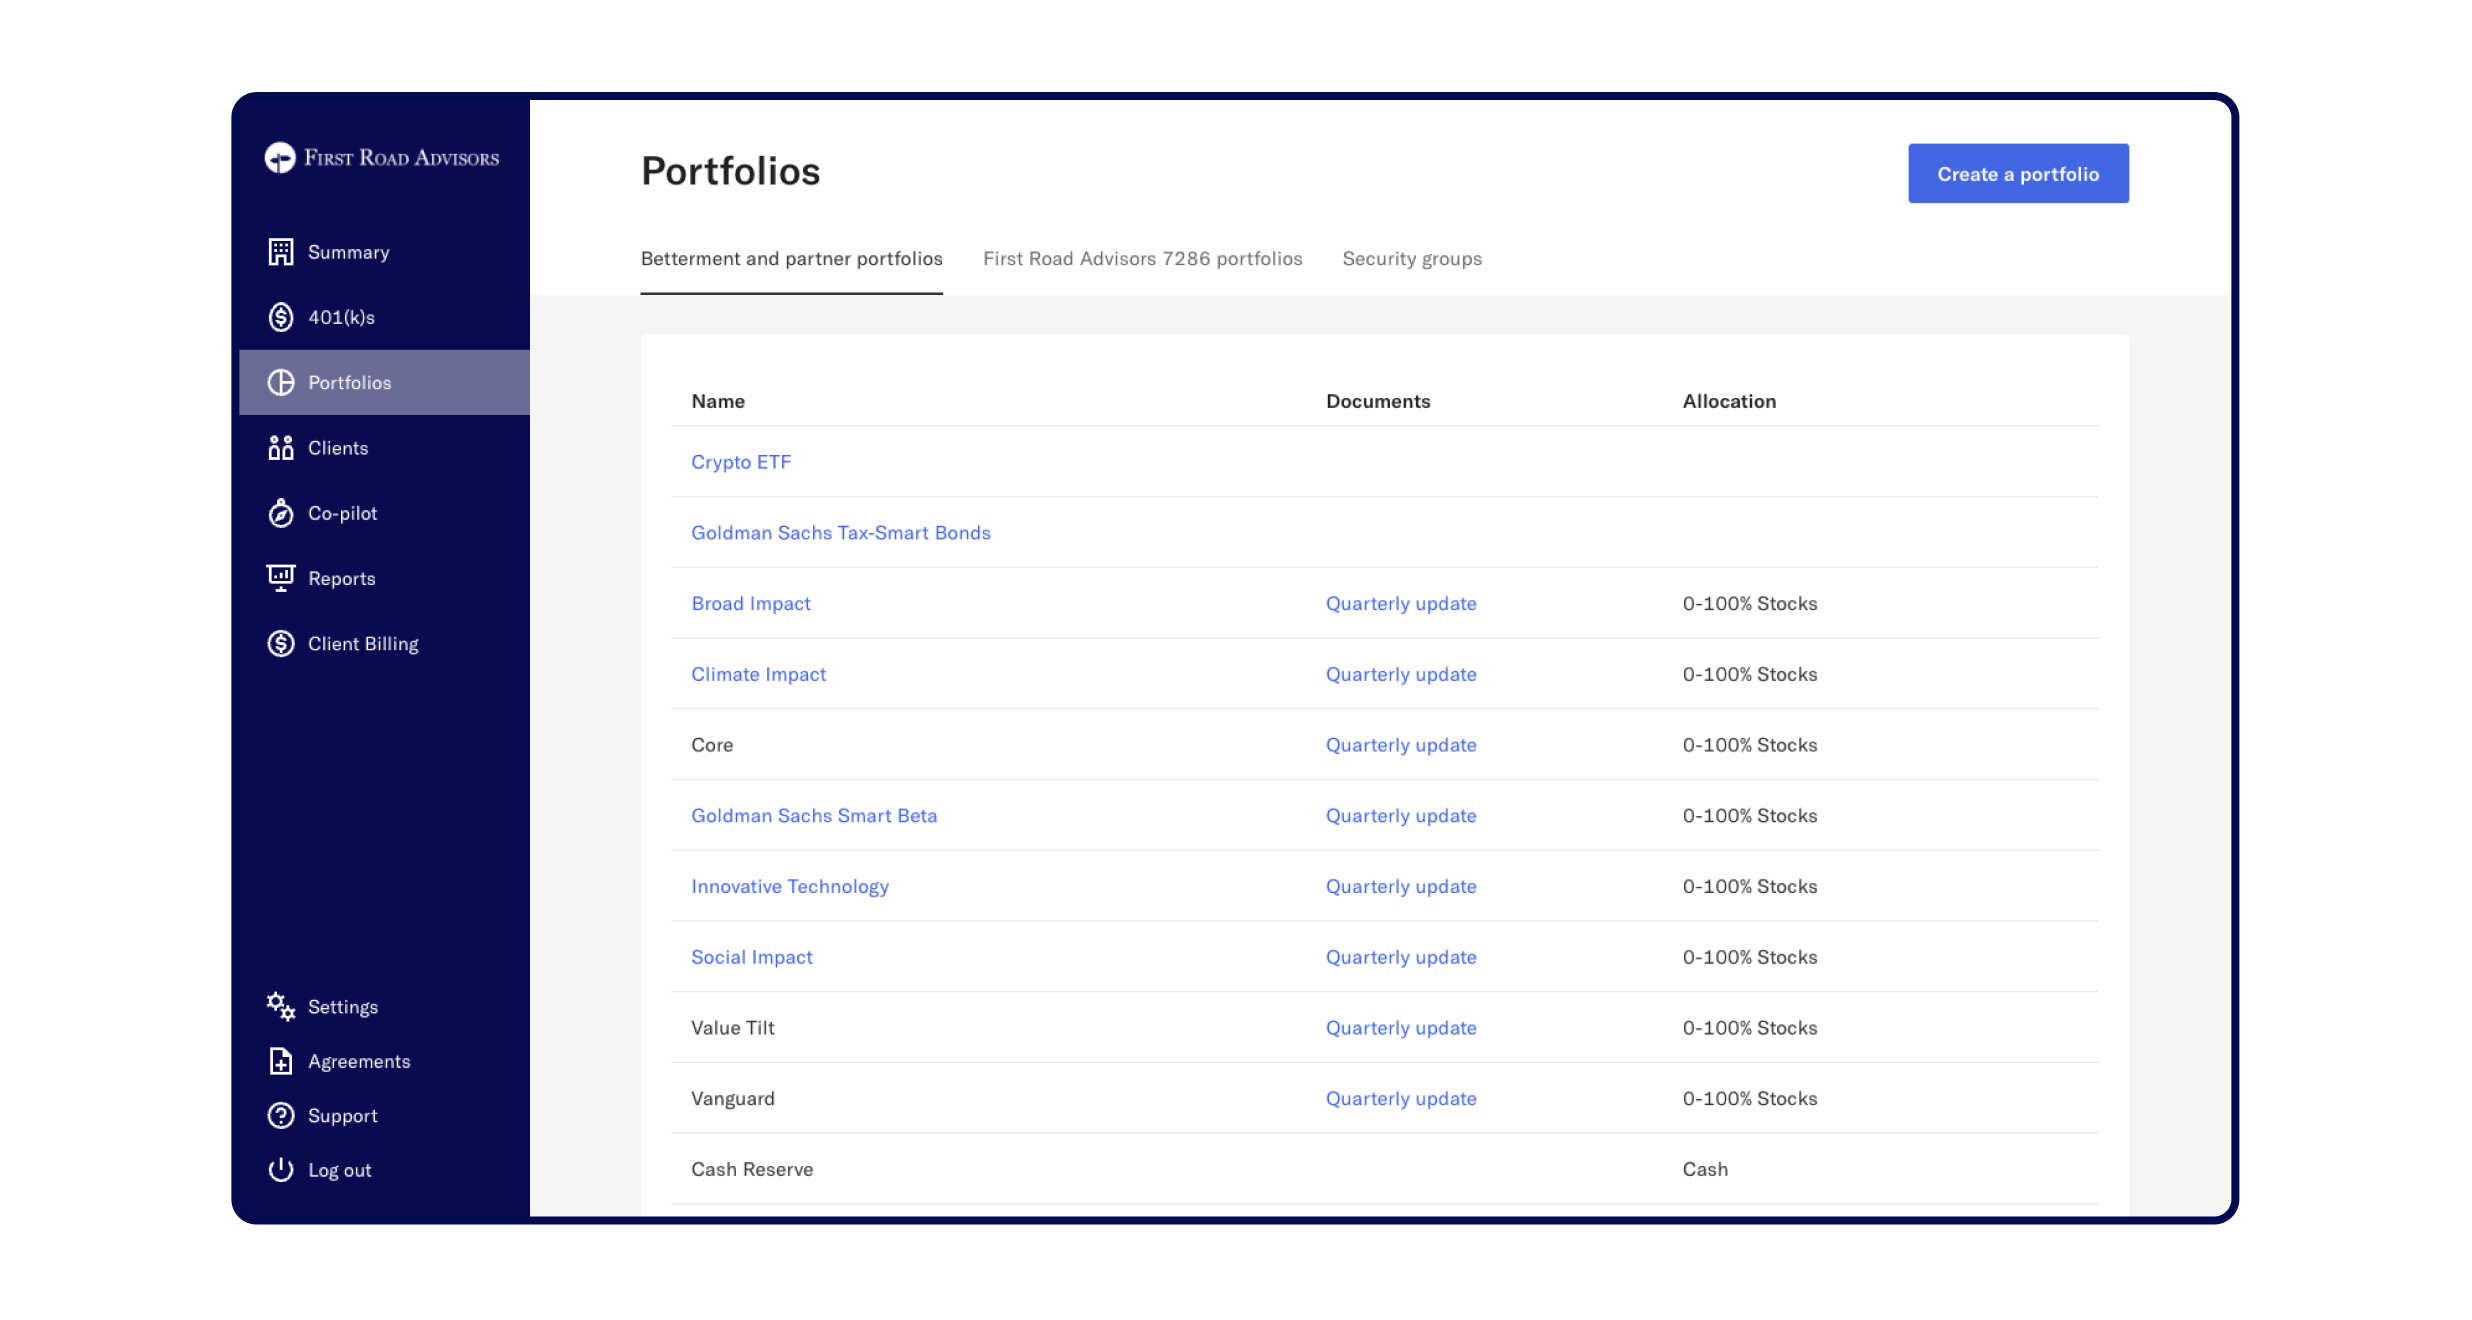Open Goldman Sachs Smart Beta Quarterly update
Image resolution: width=2472 pixels, height=1320 pixels.
(x=1401, y=816)
